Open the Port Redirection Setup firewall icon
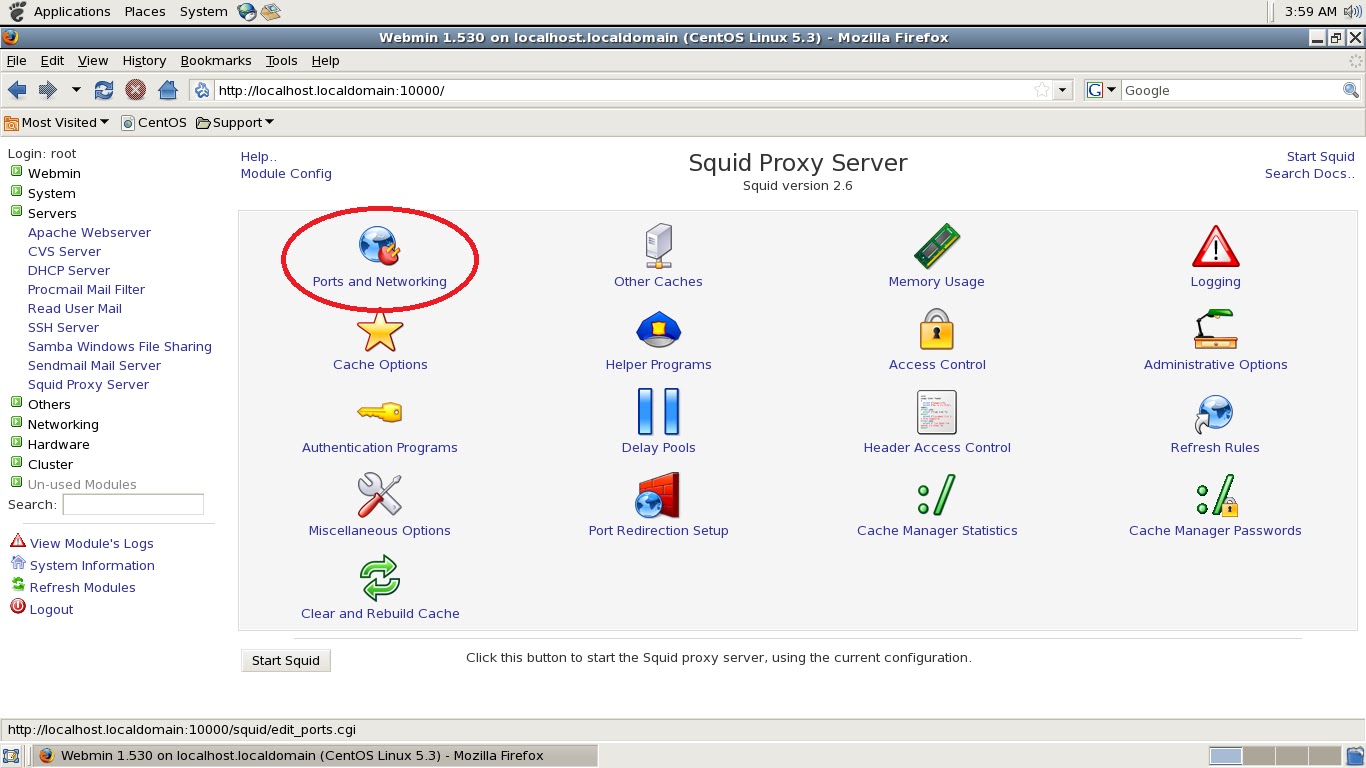The height and width of the screenshot is (768, 1366). tap(658, 495)
